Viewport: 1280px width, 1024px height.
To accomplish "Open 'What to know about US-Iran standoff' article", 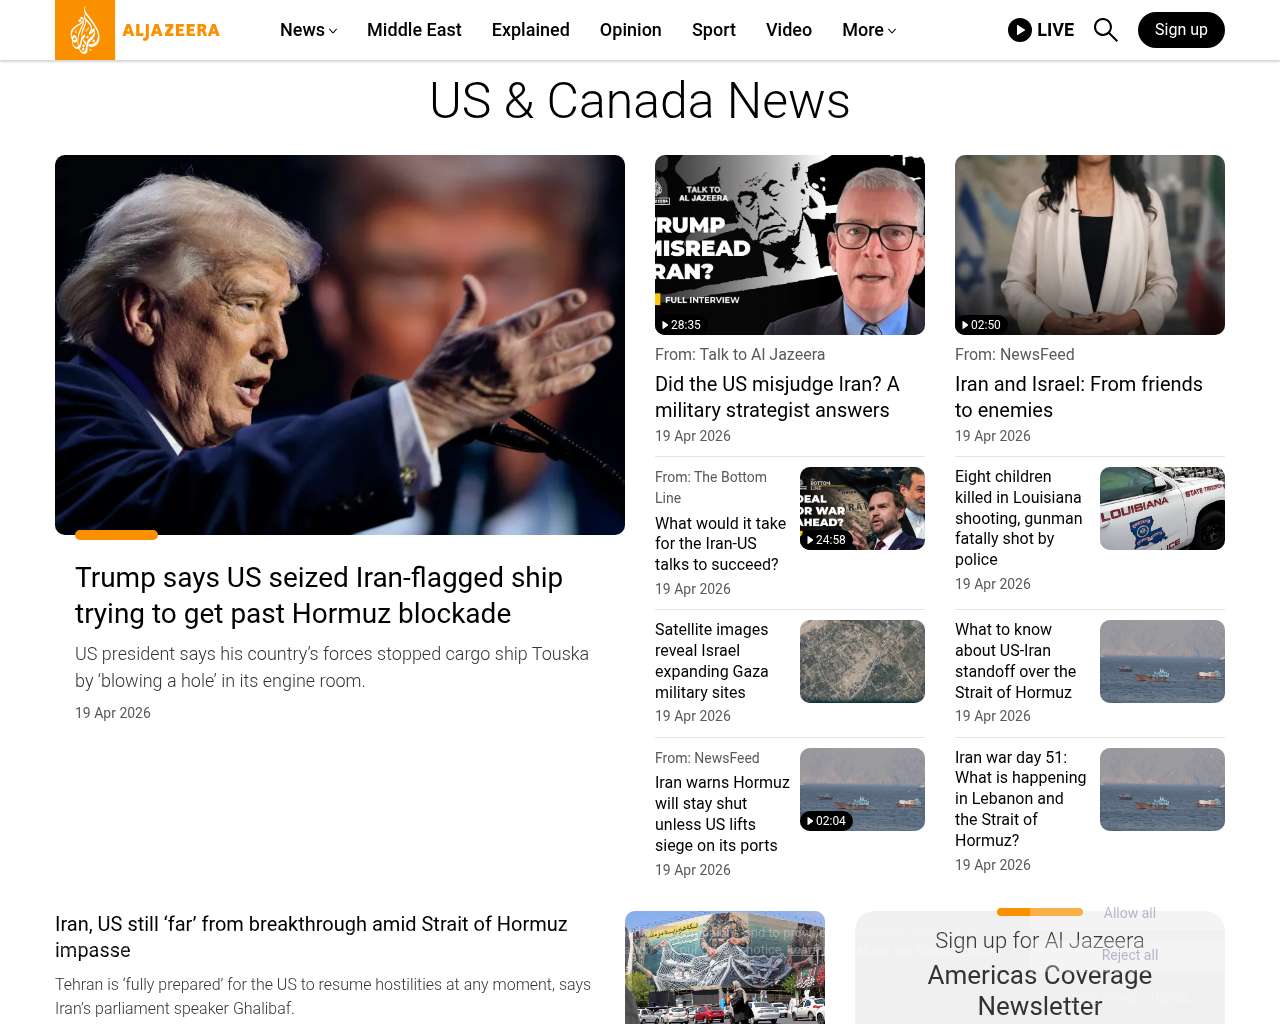I will tap(1016, 661).
